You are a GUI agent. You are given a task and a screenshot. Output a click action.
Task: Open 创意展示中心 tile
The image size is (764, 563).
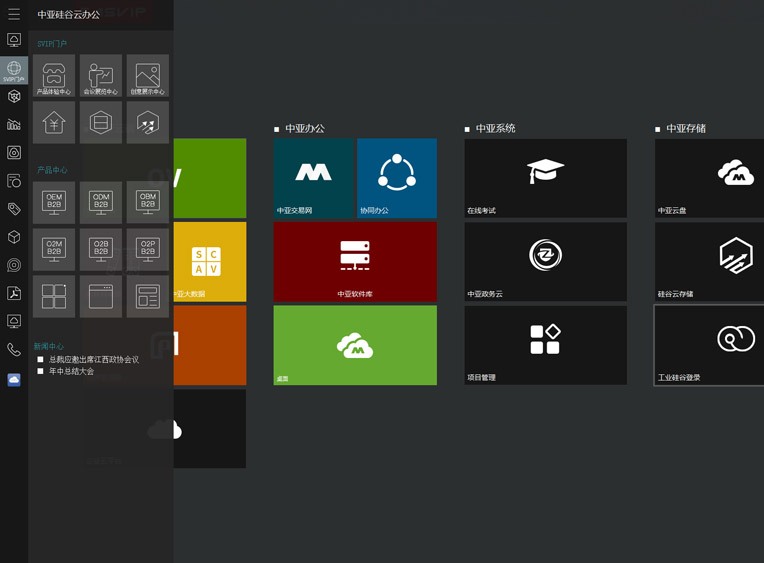(148, 76)
